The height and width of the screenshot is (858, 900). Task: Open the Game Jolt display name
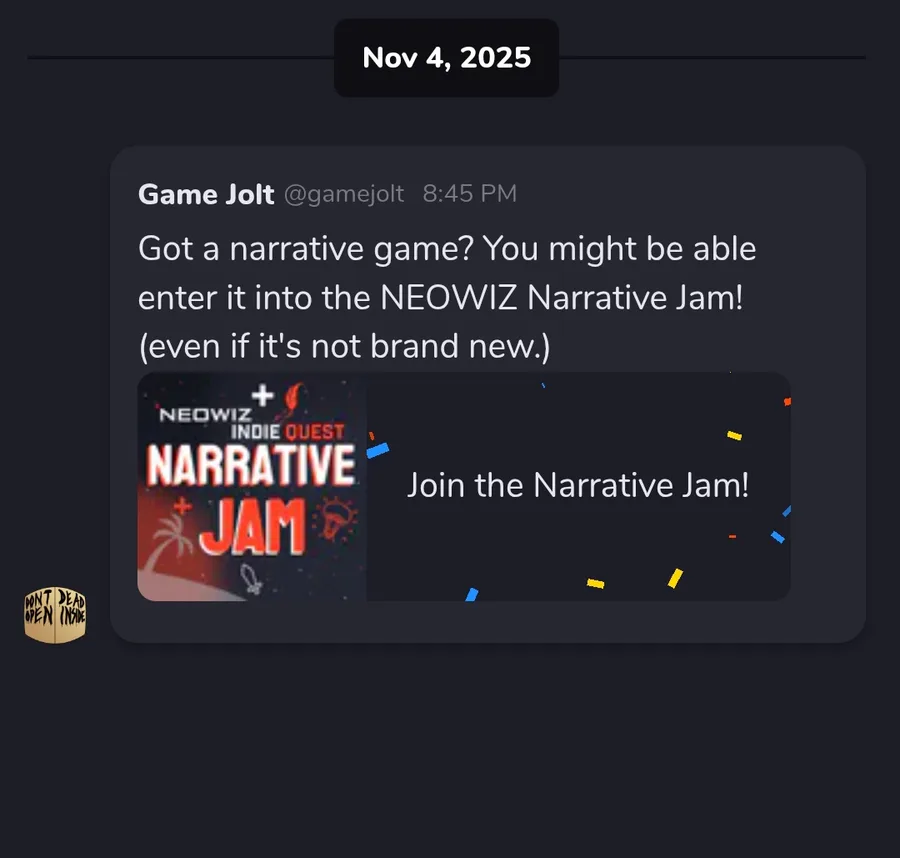click(206, 194)
